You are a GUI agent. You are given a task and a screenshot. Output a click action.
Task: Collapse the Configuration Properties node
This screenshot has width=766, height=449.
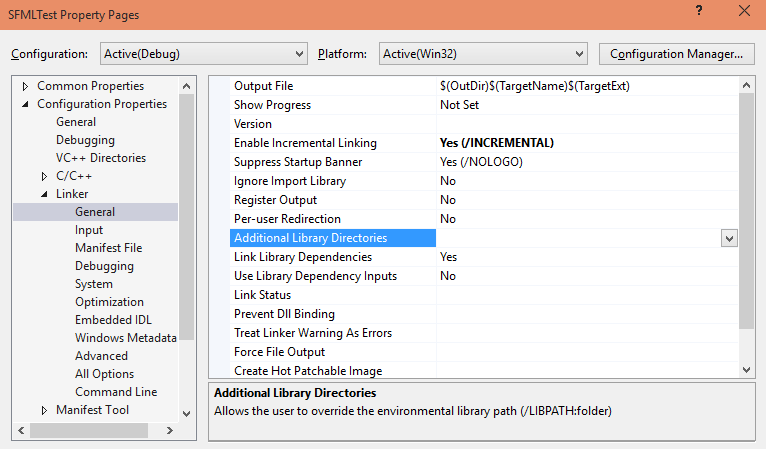pos(25,104)
